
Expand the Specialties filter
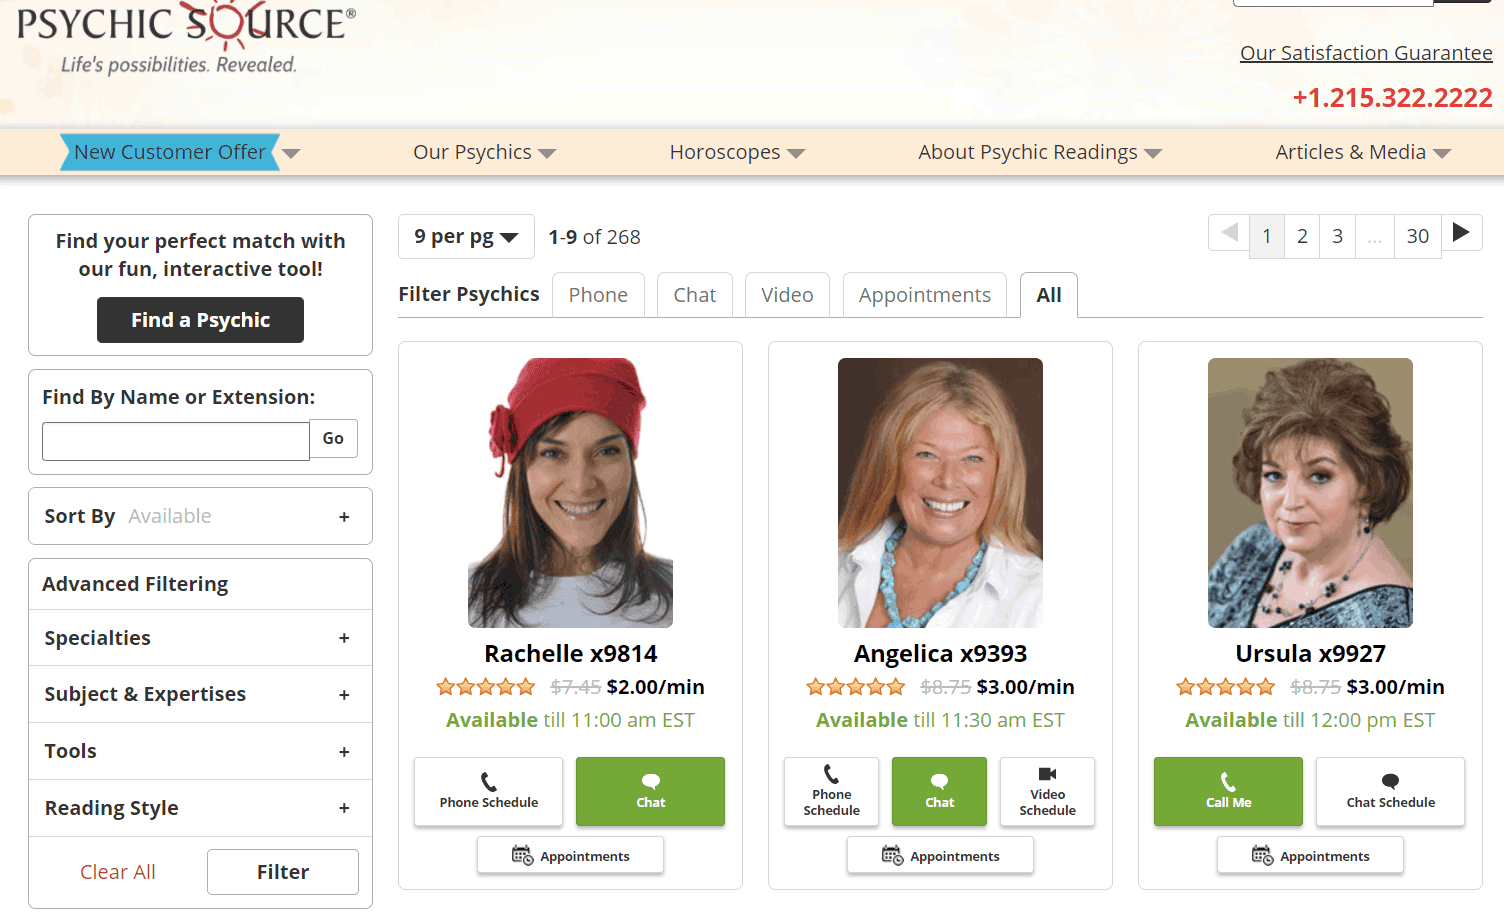[200, 638]
